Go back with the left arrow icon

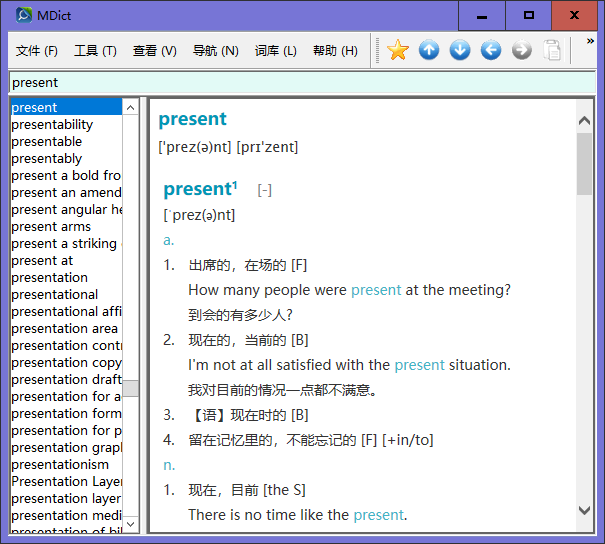pyautogui.click(x=491, y=50)
